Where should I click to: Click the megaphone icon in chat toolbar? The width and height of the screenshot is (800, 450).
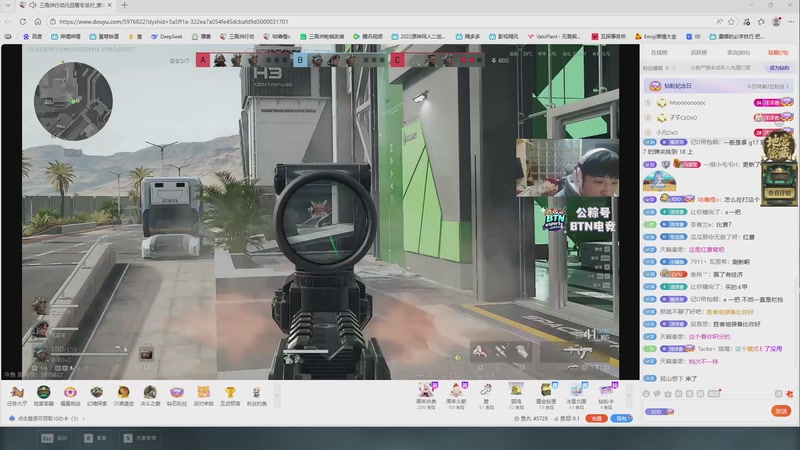(657, 394)
